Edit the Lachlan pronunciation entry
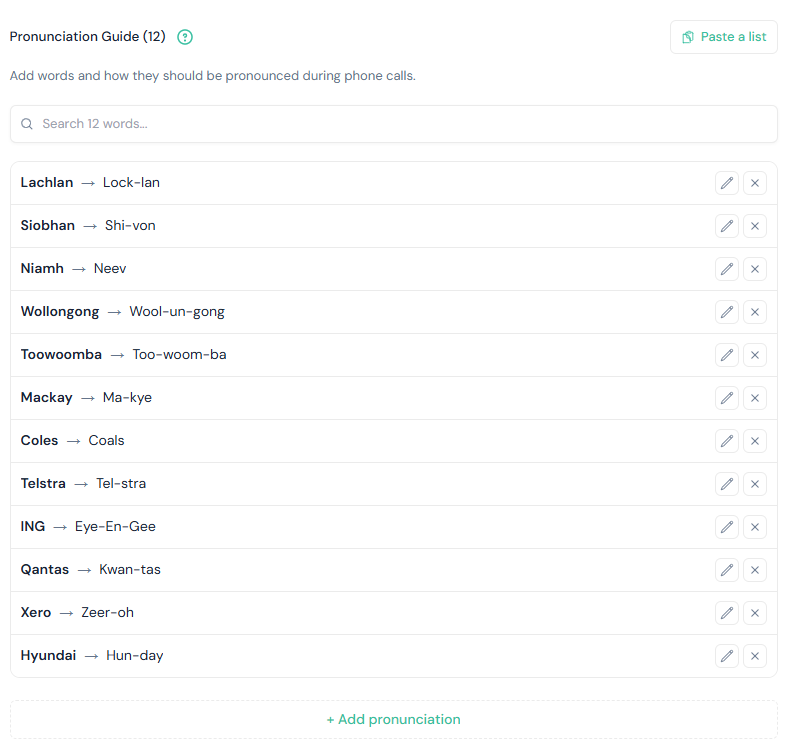 [x=727, y=183]
